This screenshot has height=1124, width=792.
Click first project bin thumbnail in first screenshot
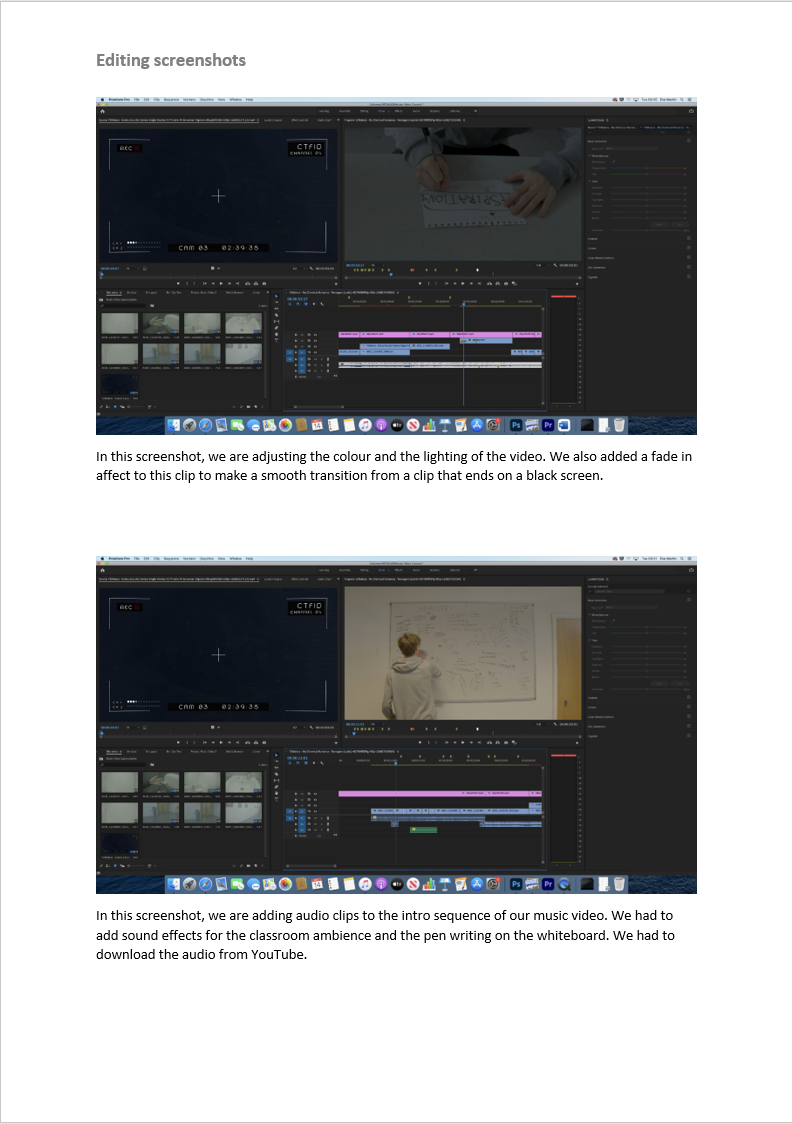point(120,323)
